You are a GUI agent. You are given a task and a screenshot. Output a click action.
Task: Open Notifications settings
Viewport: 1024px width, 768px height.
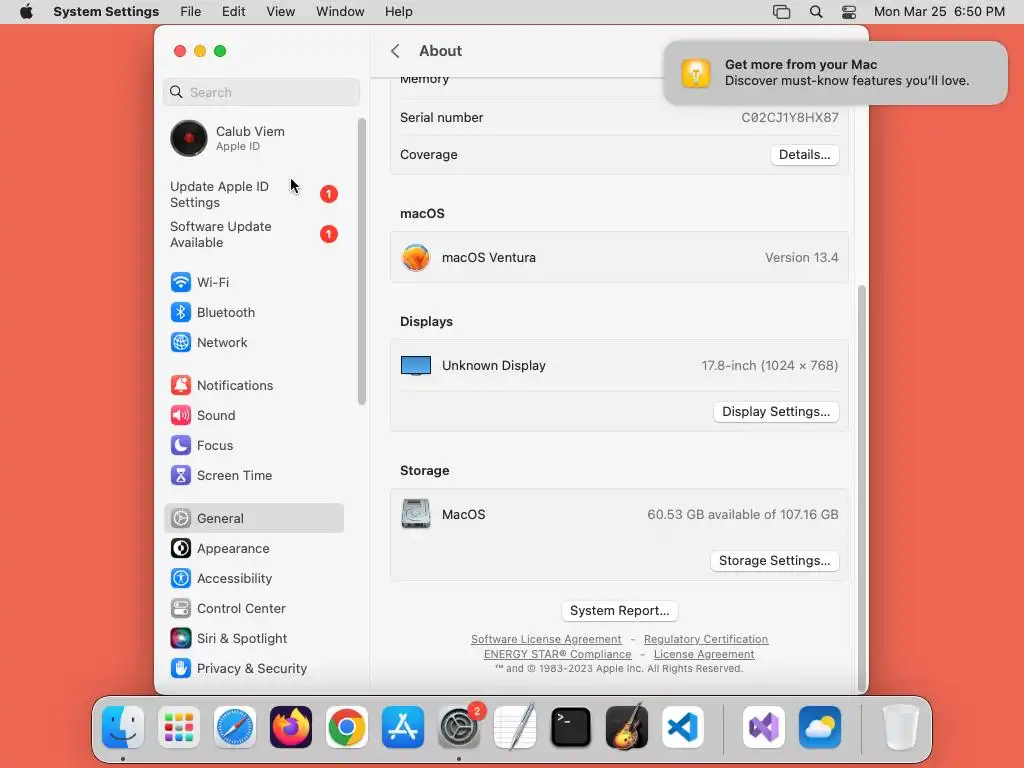pos(253,385)
